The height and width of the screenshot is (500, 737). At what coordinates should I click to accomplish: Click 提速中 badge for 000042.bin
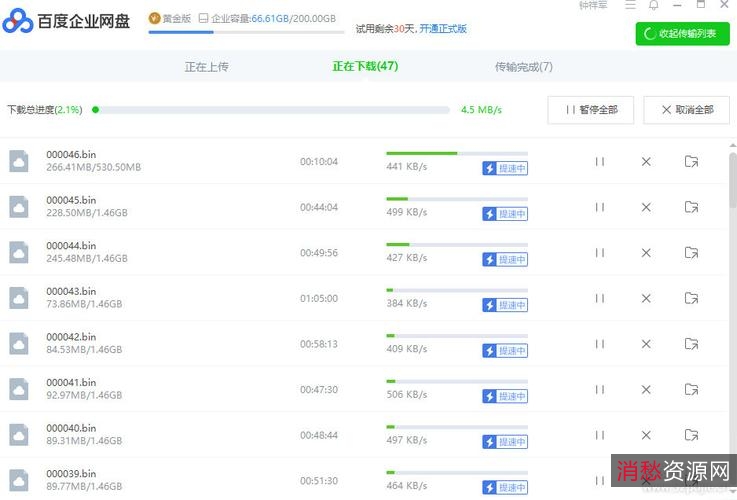click(x=505, y=351)
